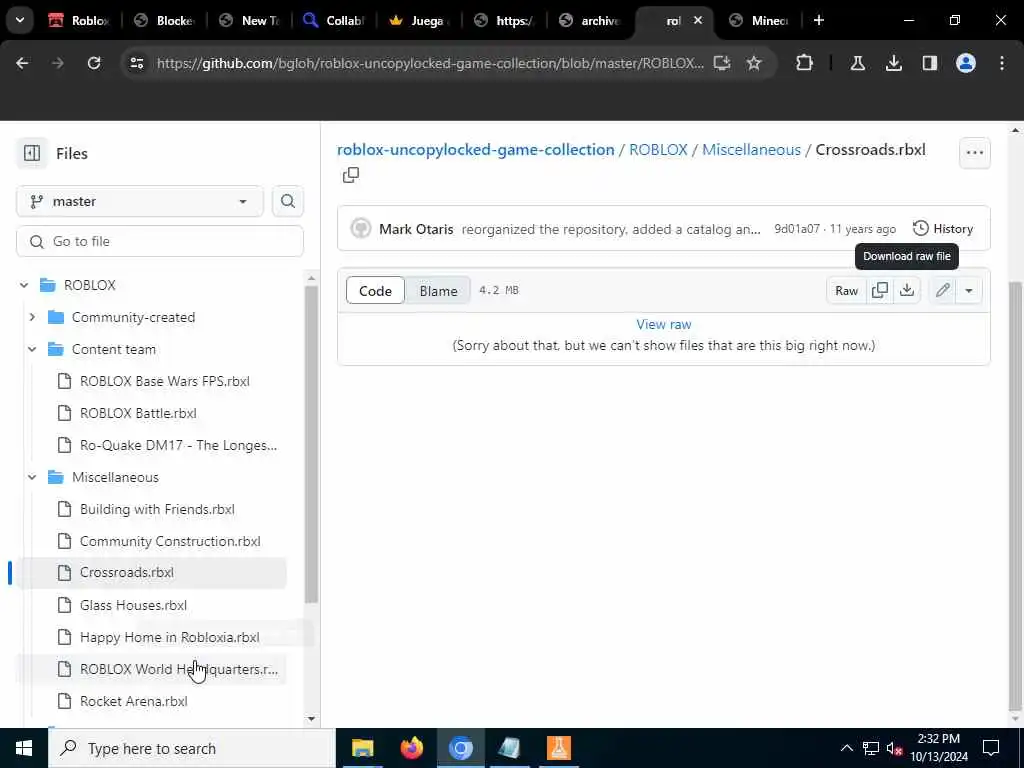1024x768 pixels.
Task: Switch to the Juega browser tab
Action: (419, 20)
